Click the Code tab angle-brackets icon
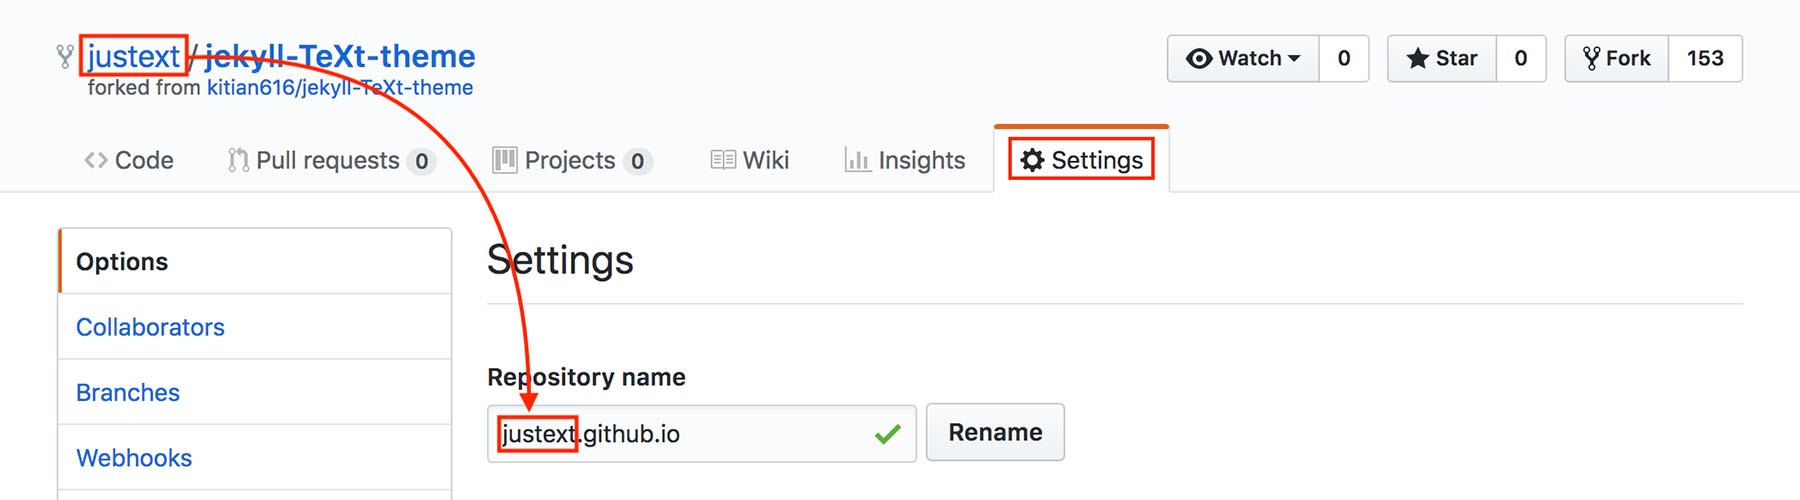Viewport: 1800px width, 500px height. tap(96, 160)
